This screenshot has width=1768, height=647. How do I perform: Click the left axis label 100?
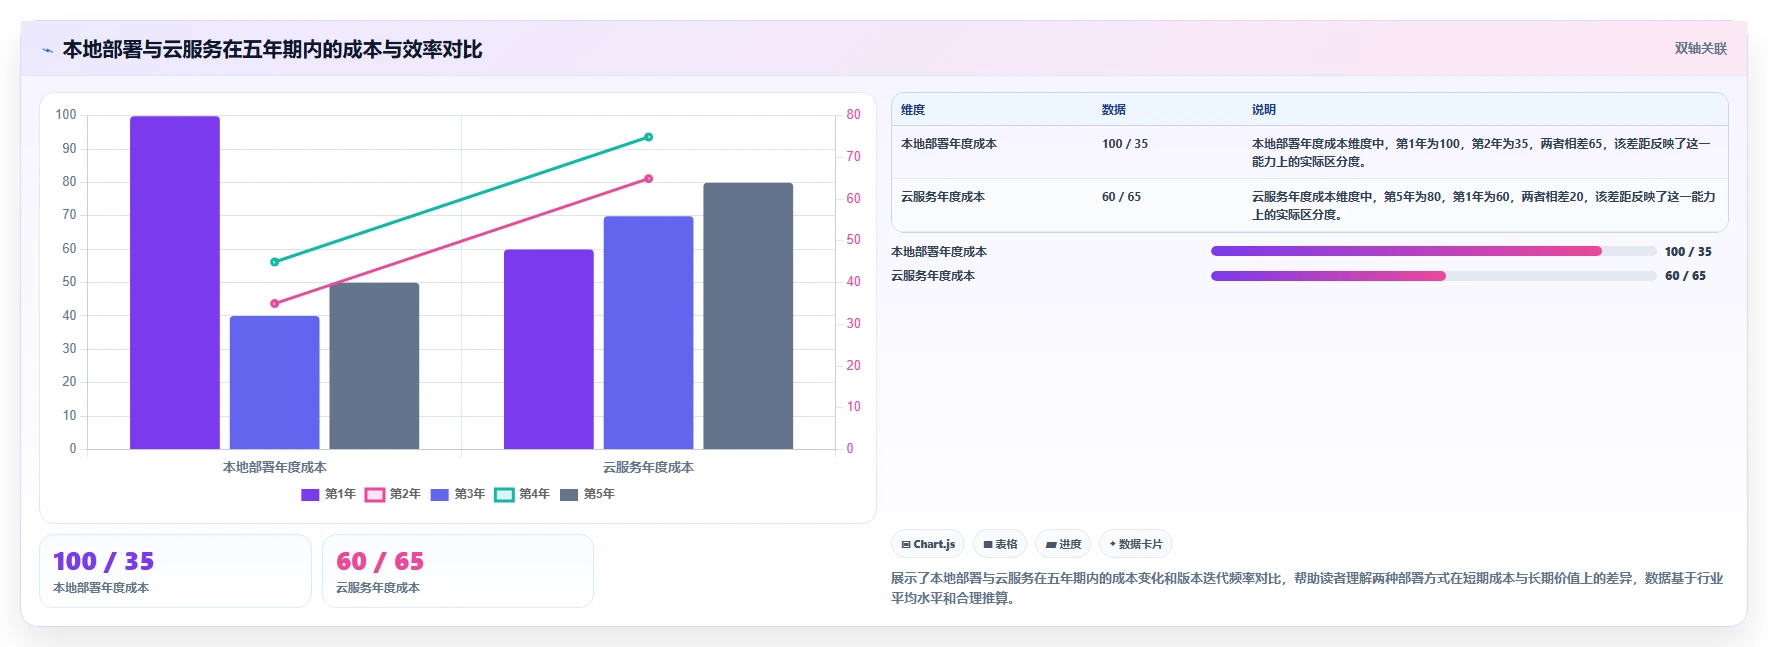pyautogui.click(x=66, y=115)
